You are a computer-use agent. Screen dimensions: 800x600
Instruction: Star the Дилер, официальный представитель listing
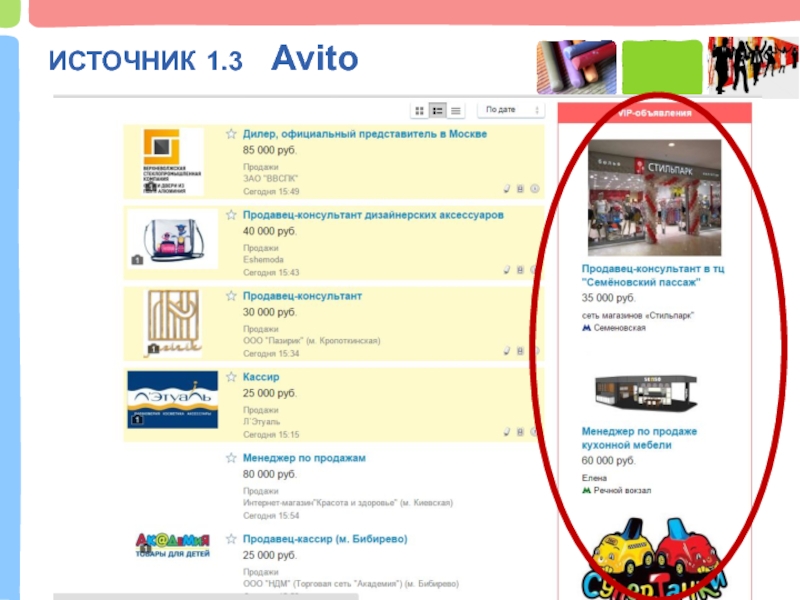pyautogui.click(x=231, y=134)
